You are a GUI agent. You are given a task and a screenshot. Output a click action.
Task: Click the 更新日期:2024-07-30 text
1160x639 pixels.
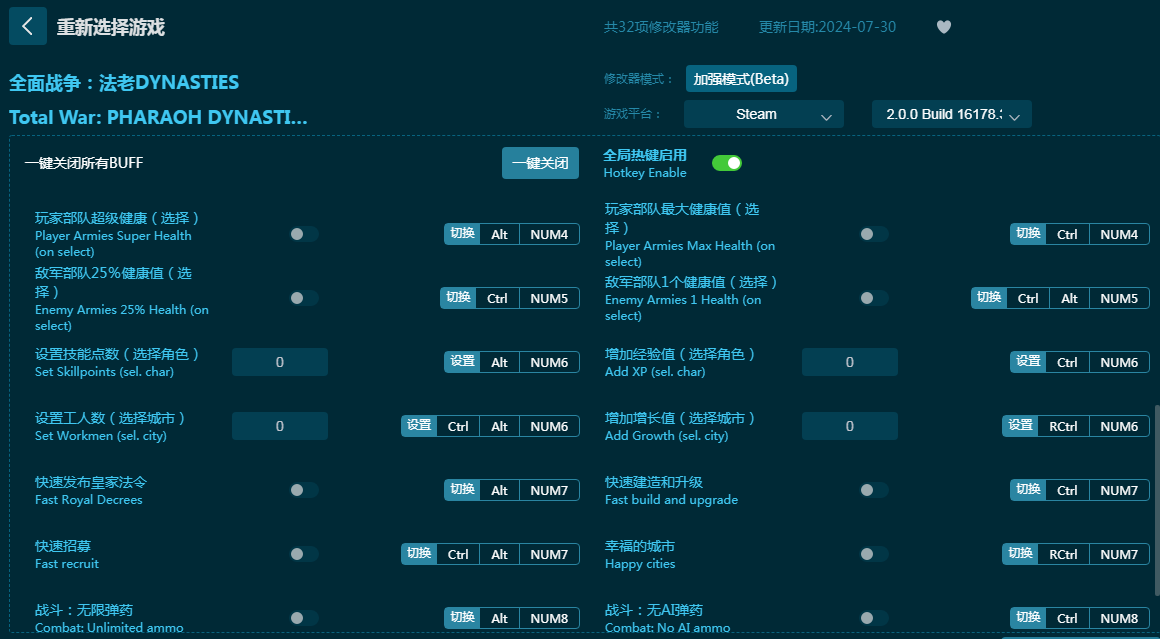pos(827,27)
